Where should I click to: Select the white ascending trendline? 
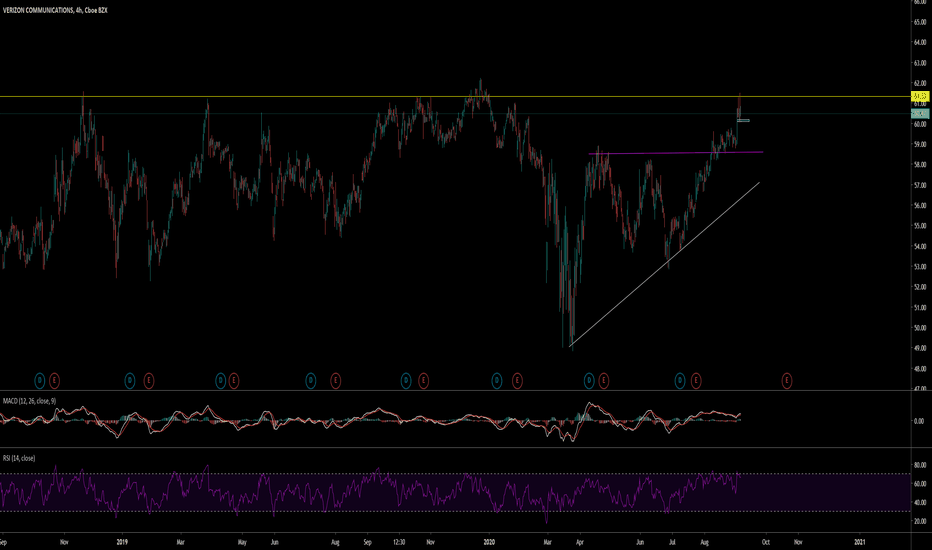pyautogui.click(x=665, y=264)
